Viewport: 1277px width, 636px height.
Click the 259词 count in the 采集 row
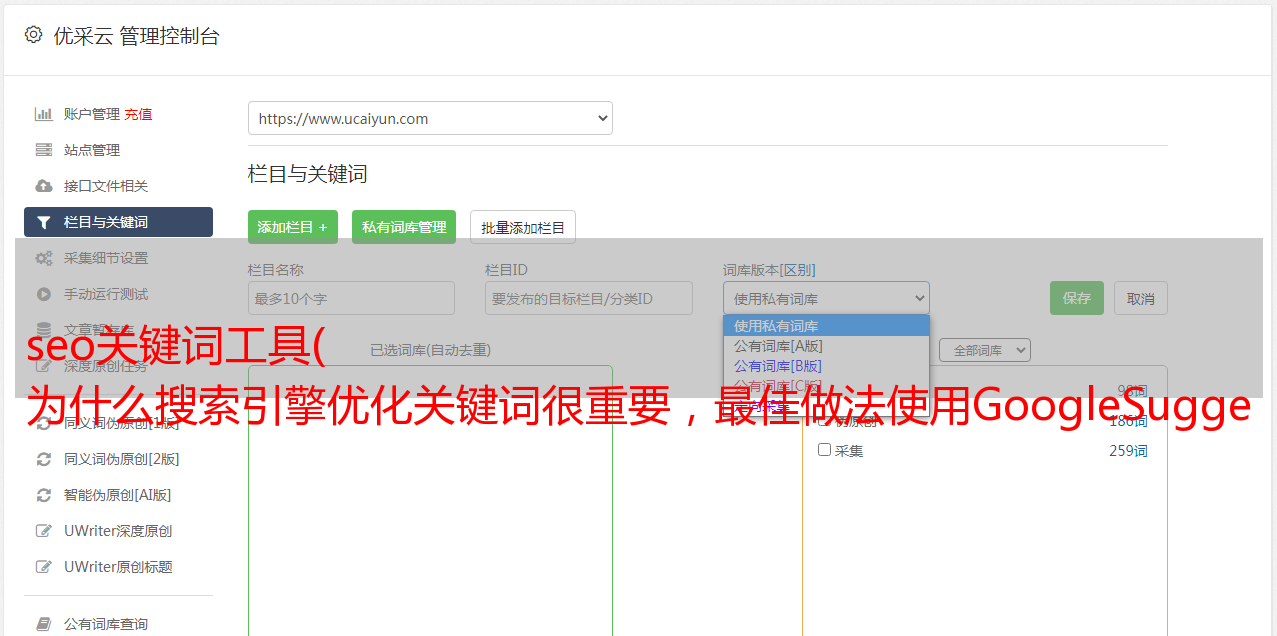coord(1128,451)
